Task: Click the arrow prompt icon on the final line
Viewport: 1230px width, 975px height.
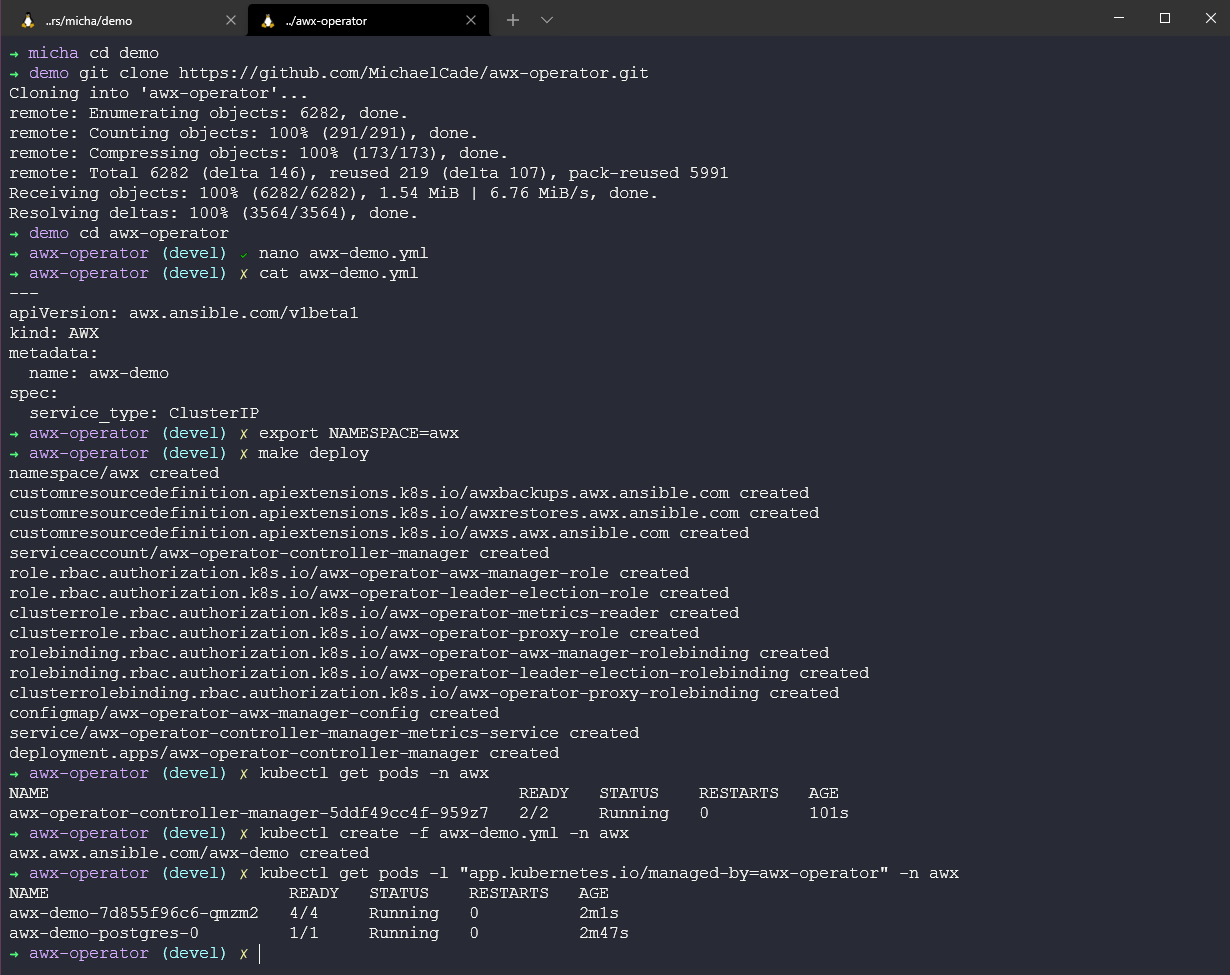Action: (14, 953)
